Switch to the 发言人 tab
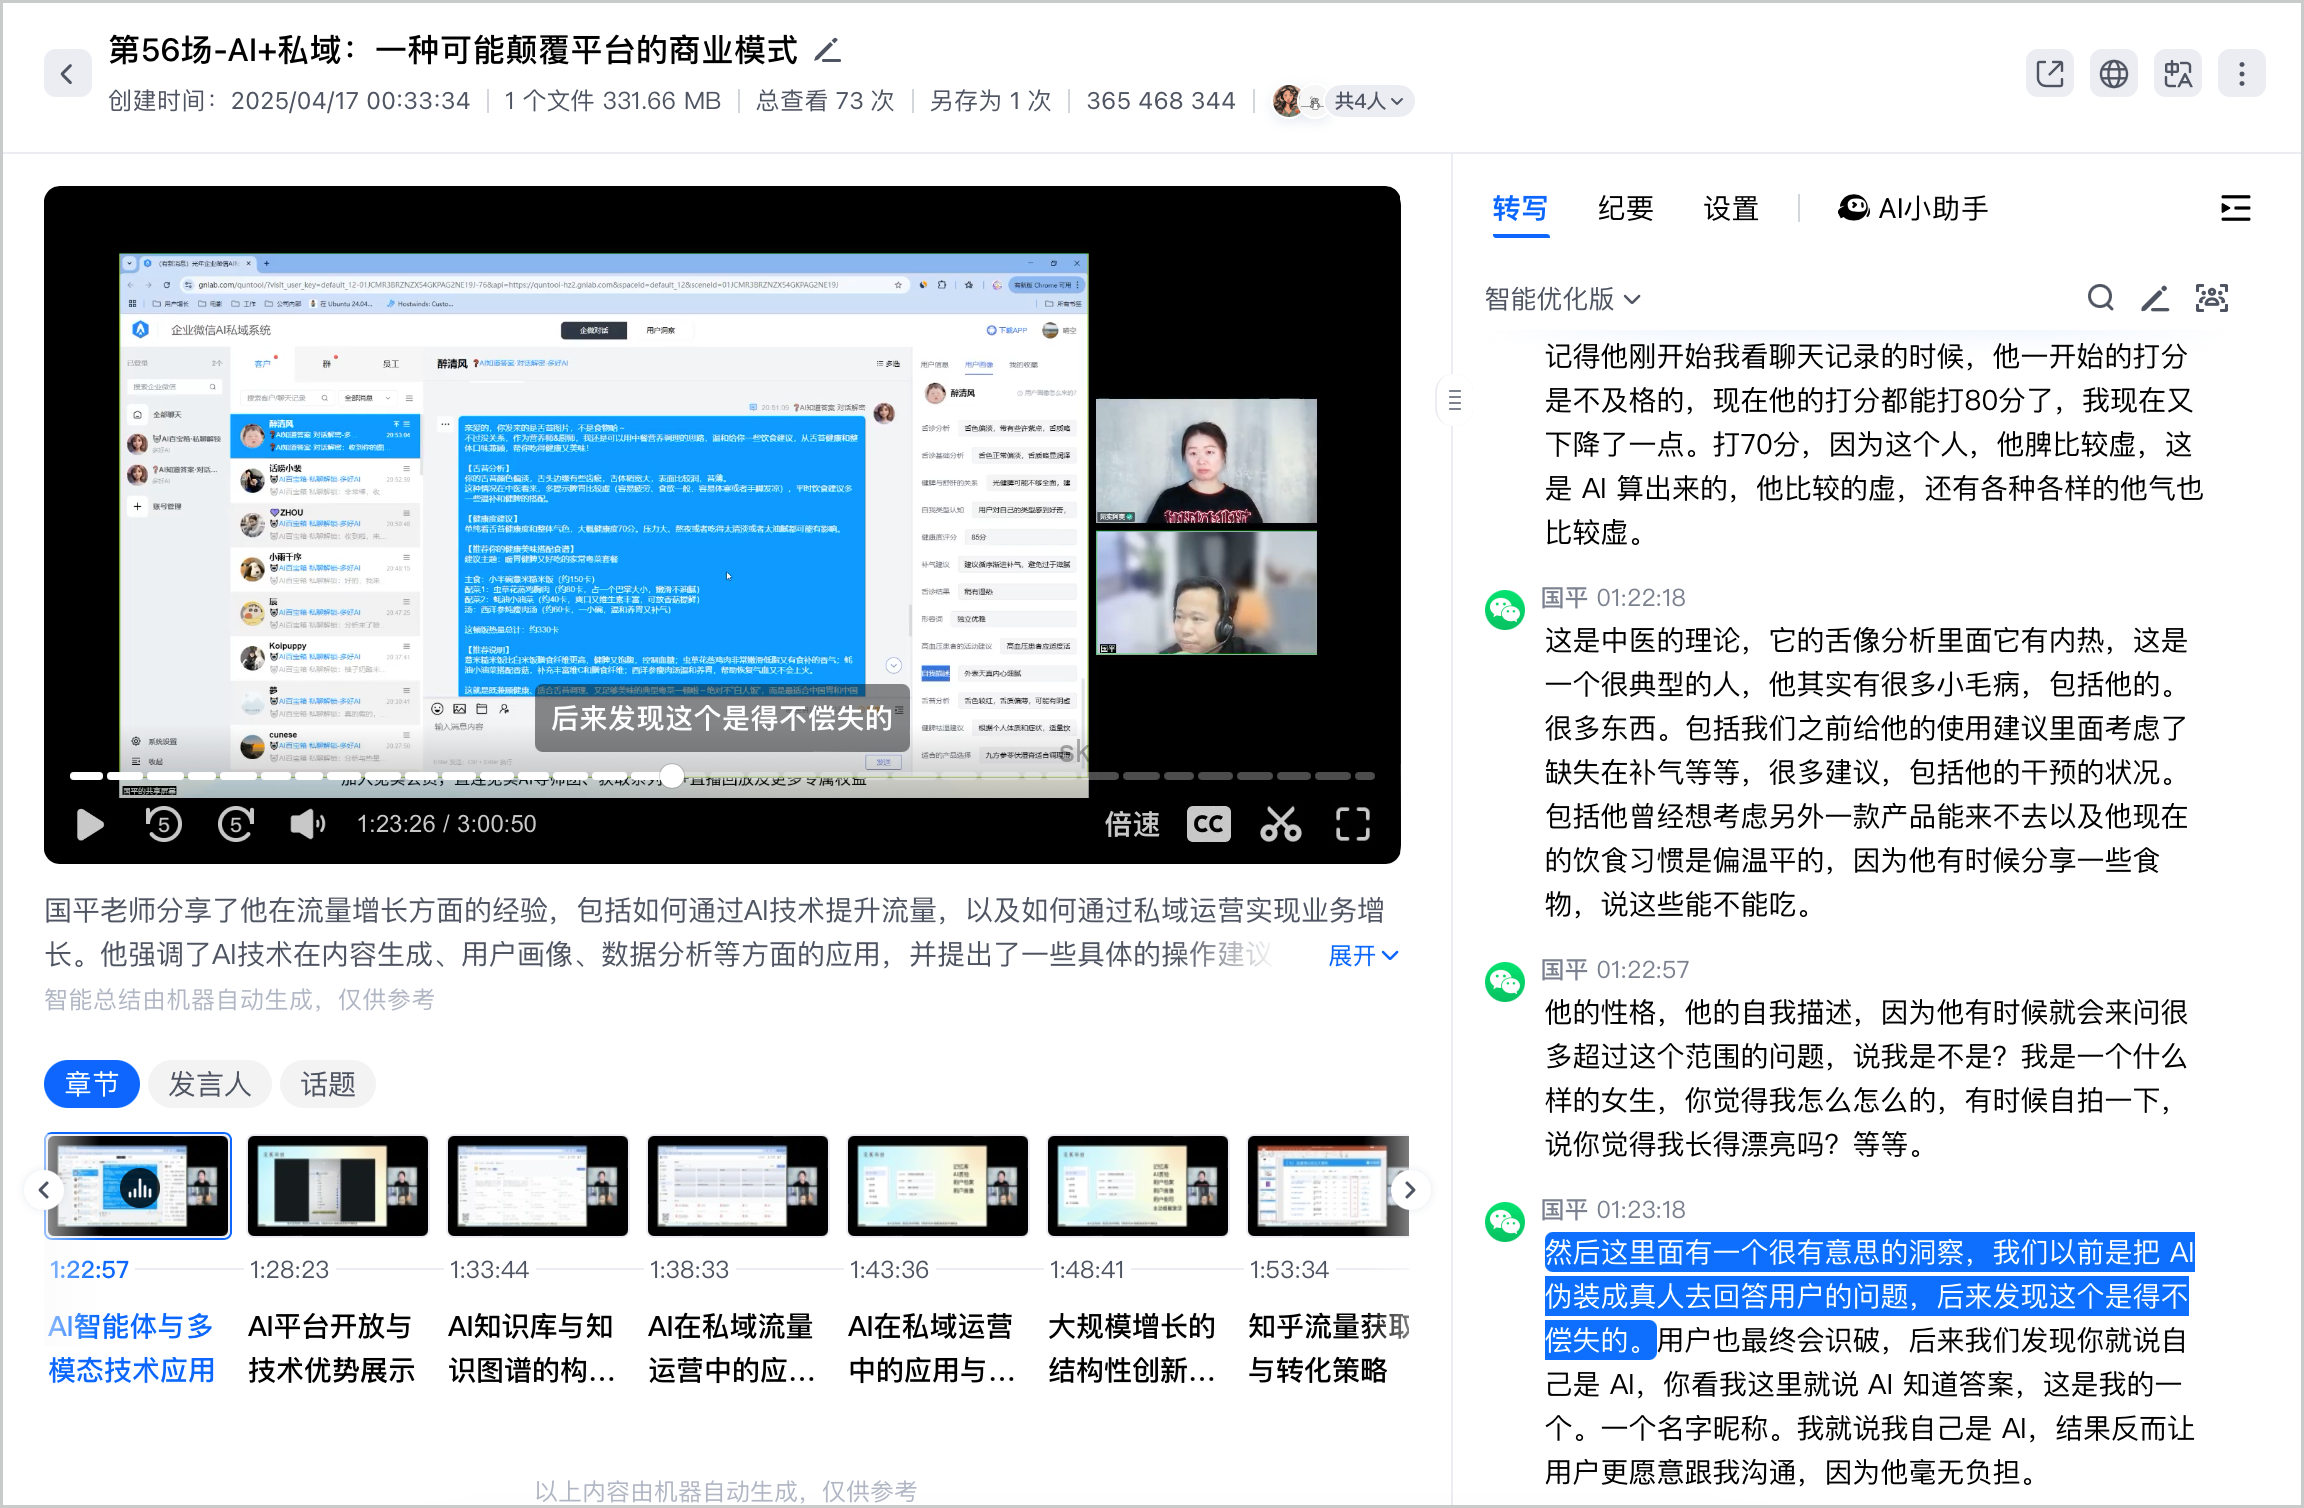Image resolution: width=2304 pixels, height=1508 pixels. pos(209,1083)
